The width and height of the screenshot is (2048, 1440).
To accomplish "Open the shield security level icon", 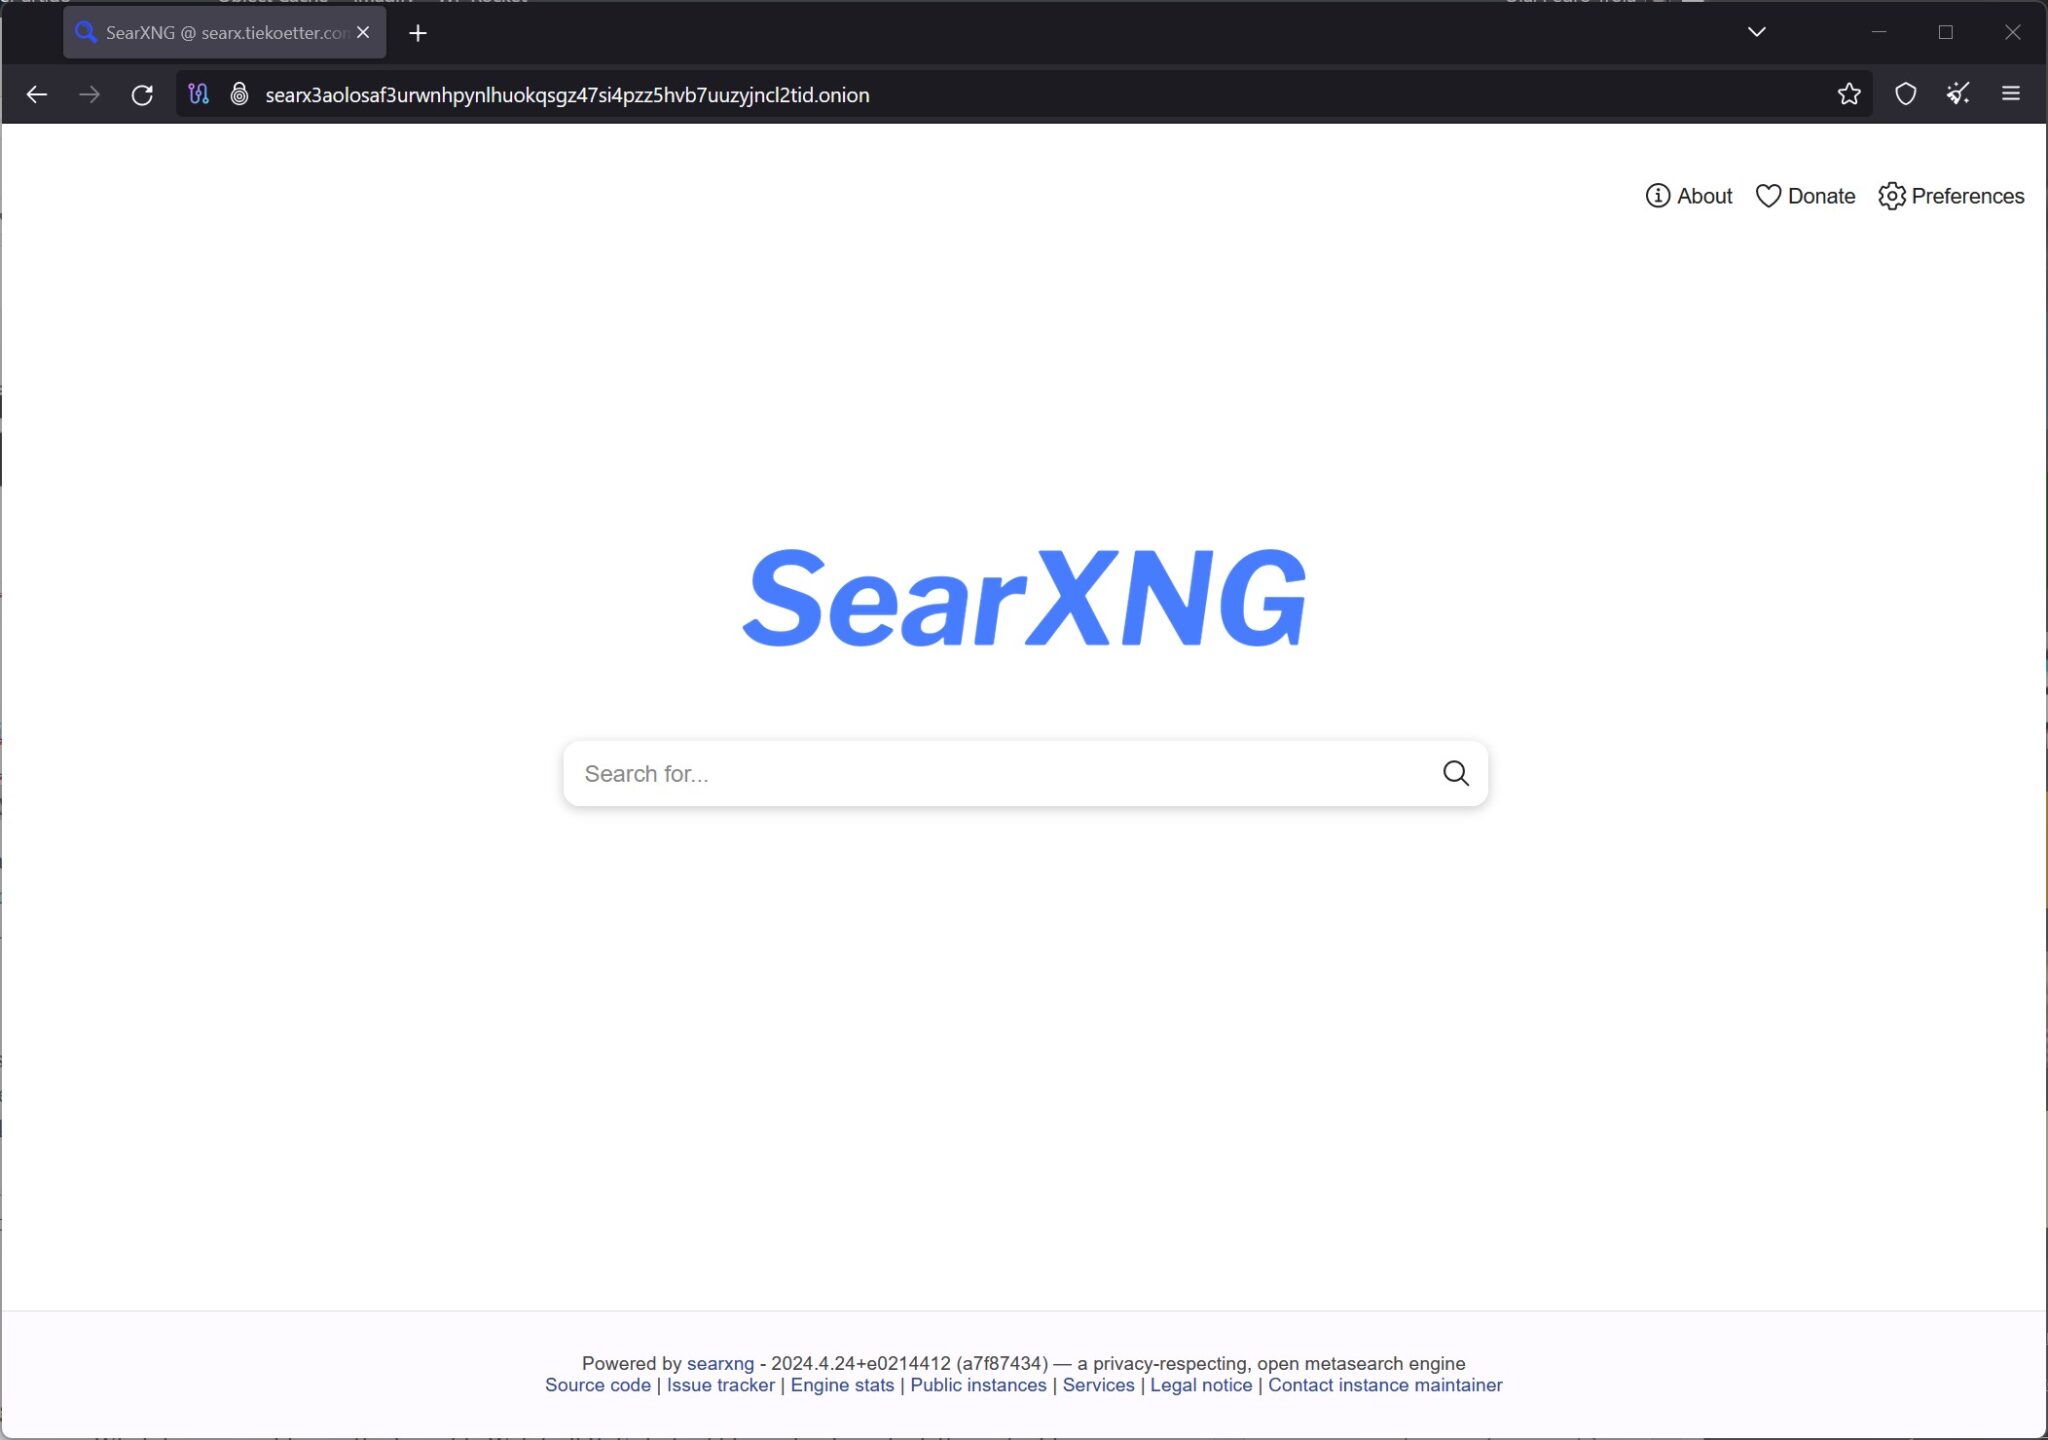I will (1905, 94).
